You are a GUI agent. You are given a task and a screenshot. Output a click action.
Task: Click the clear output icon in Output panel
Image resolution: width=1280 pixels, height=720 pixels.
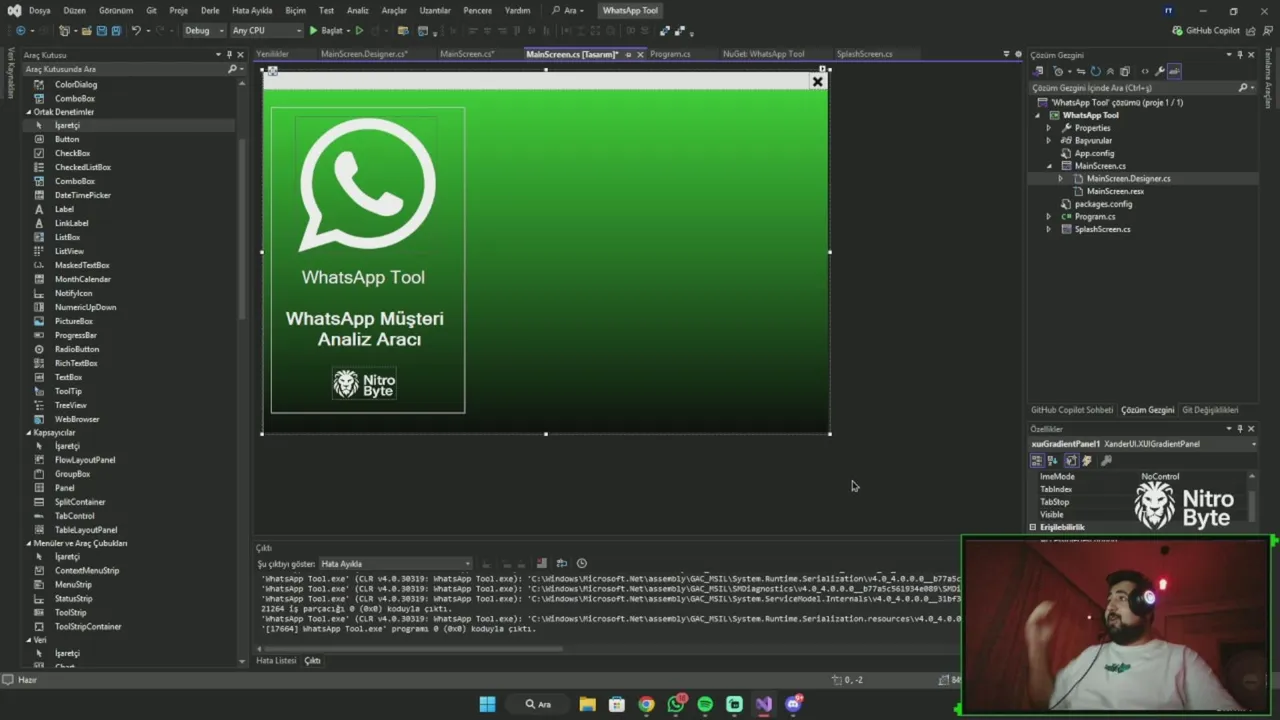542,563
